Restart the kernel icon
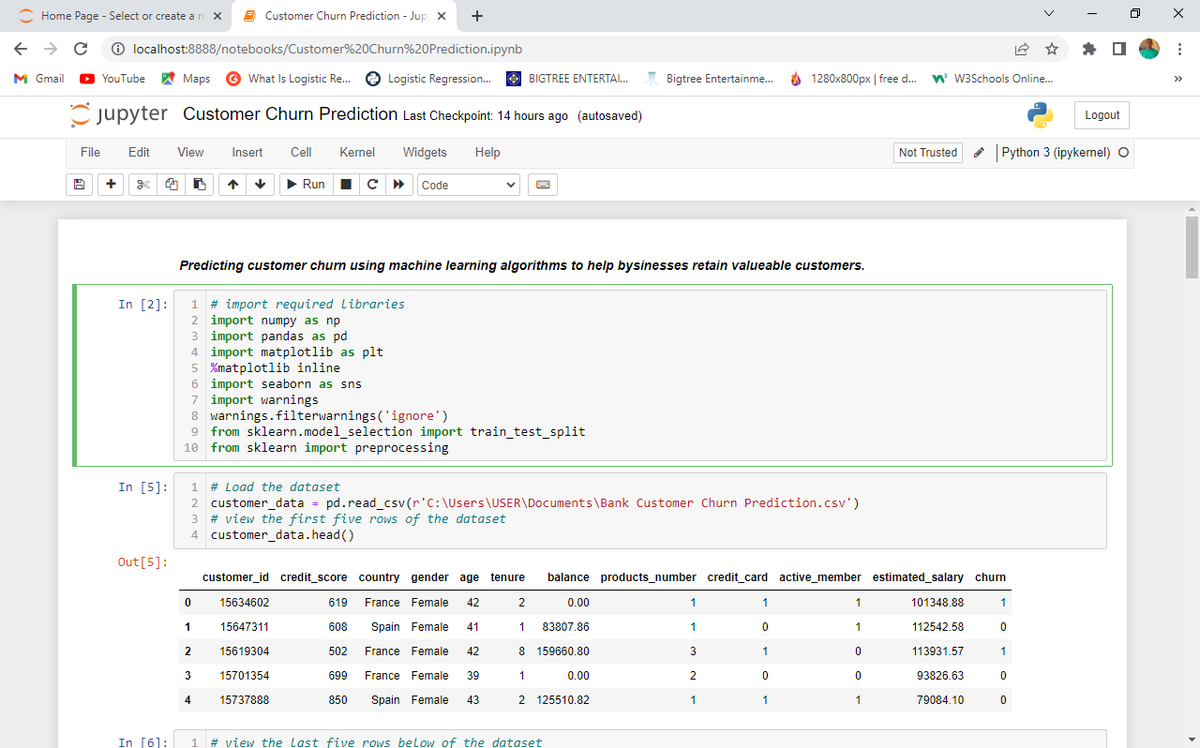 point(372,185)
